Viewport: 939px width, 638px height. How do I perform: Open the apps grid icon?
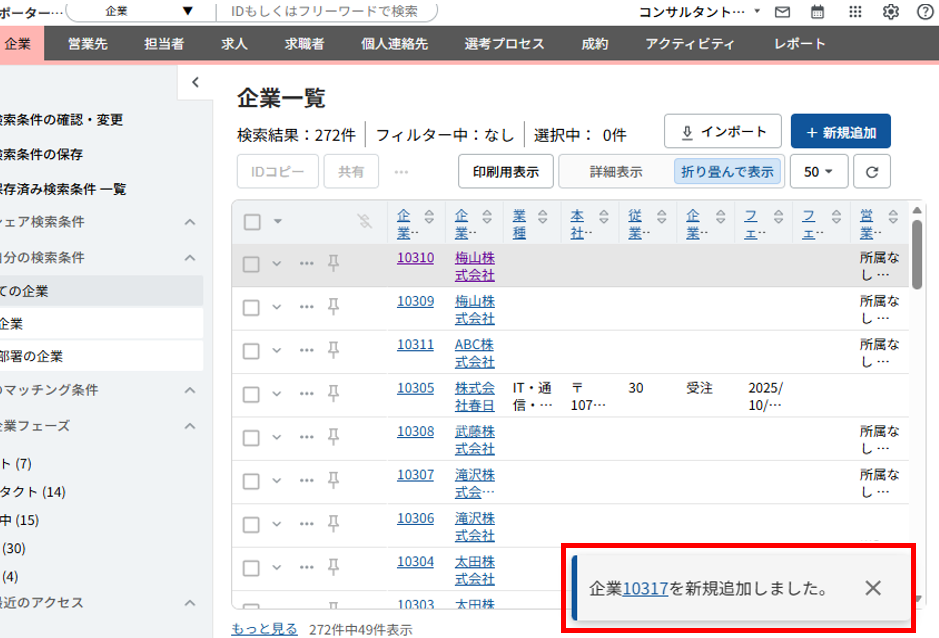click(x=854, y=12)
